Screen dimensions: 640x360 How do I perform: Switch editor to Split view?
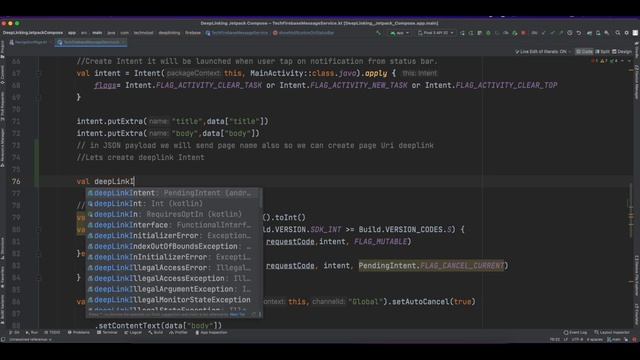602,52
